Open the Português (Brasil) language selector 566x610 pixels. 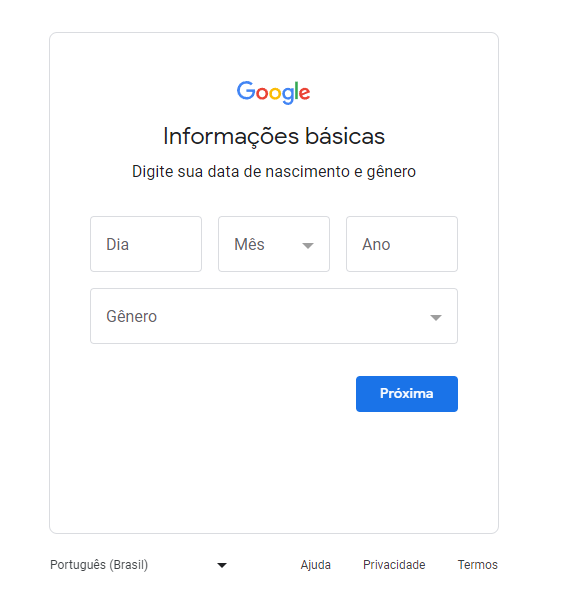pos(139,564)
